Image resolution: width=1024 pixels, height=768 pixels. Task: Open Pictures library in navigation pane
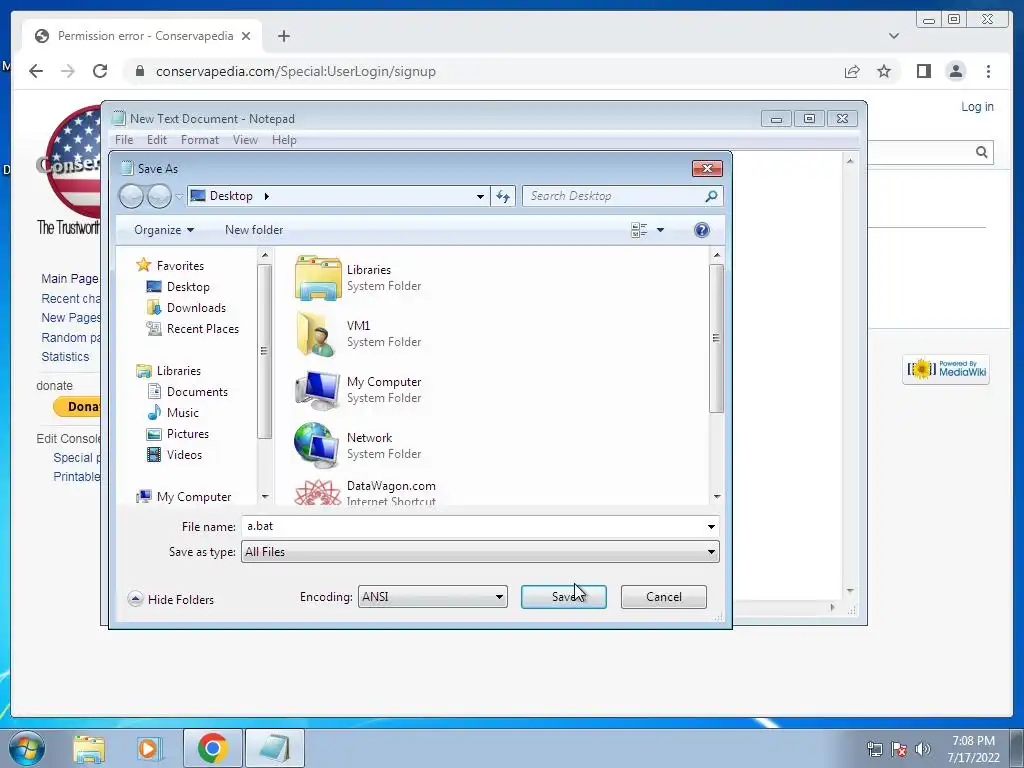(178, 434)
